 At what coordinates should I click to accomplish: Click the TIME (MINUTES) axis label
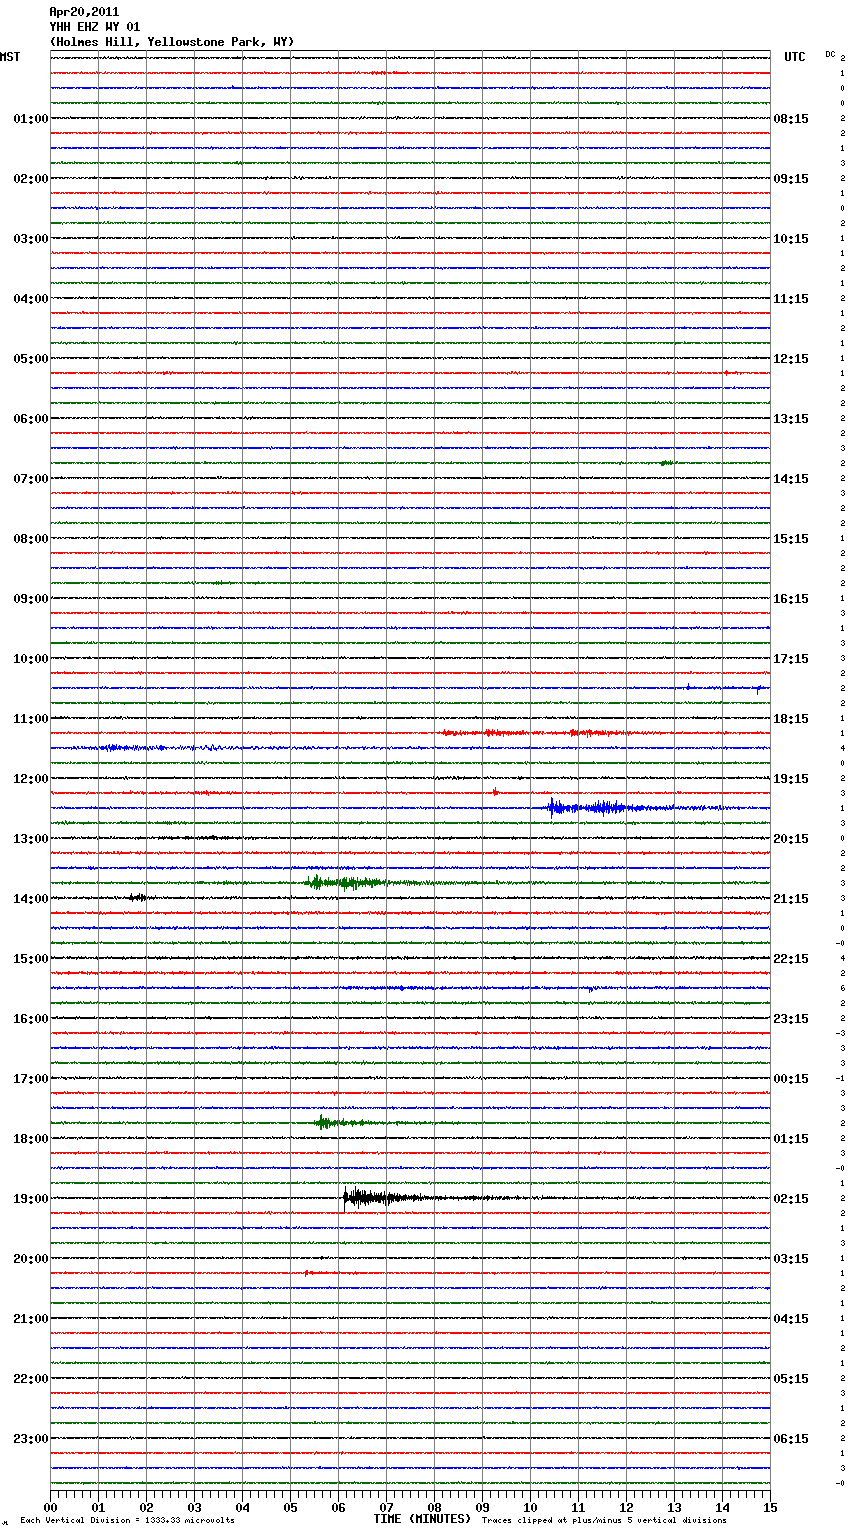click(421, 1519)
